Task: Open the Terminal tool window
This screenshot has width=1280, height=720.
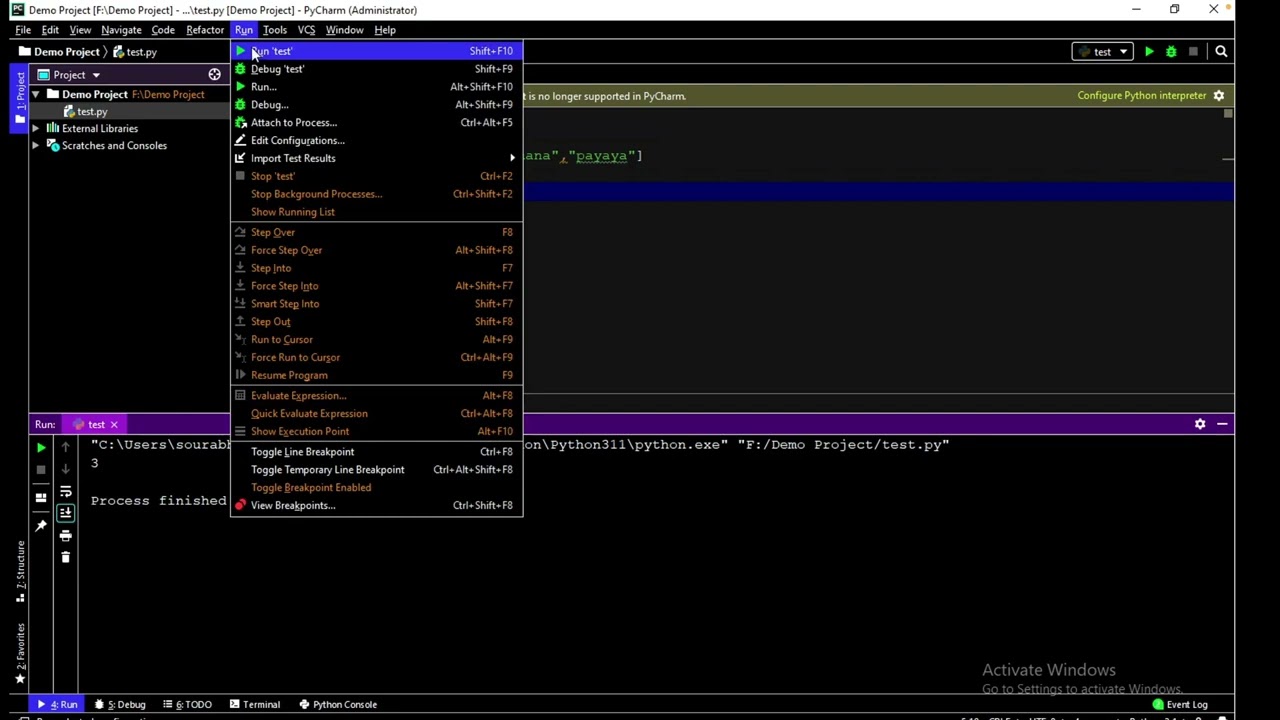Action: tap(255, 705)
